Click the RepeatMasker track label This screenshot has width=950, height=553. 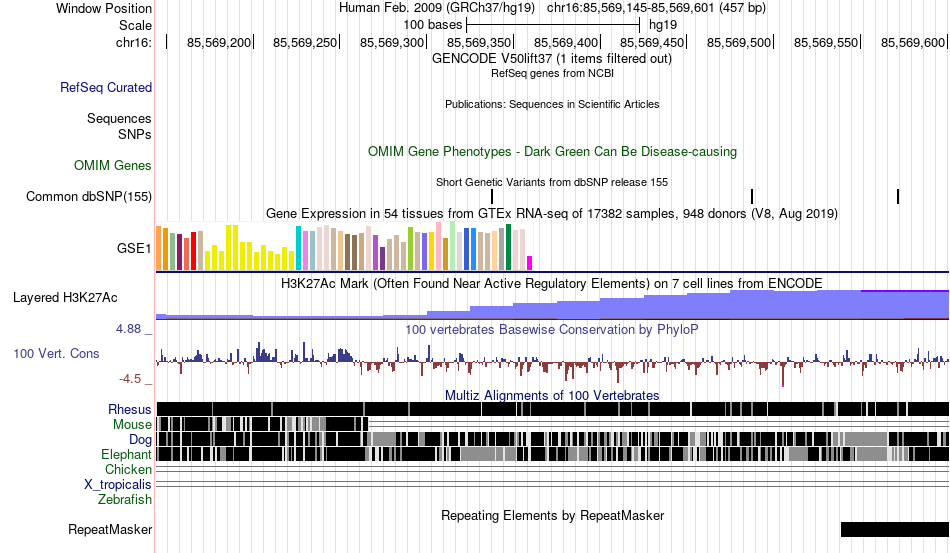point(110,529)
